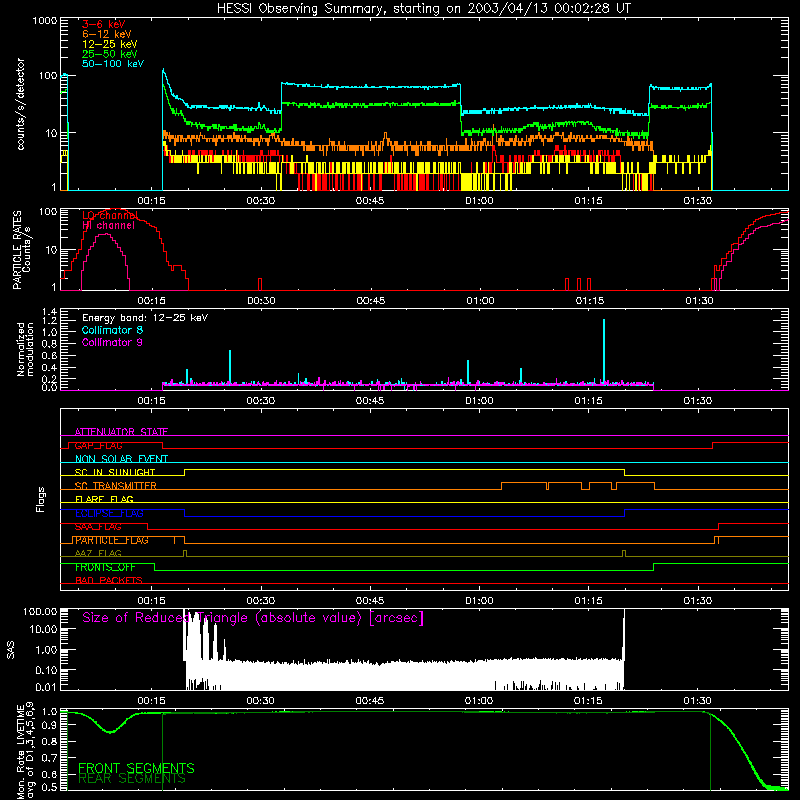The width and height of the screenshot is (800, 800).
Task: Click the 01:30 tick under the SAS plot
Action: [x=697, y=701]
